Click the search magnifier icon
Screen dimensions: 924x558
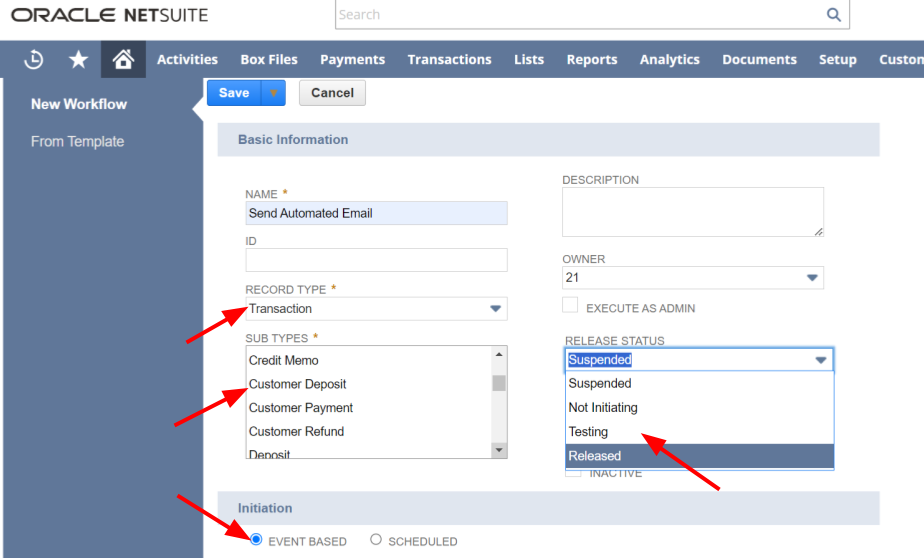[x=833, y=15]
